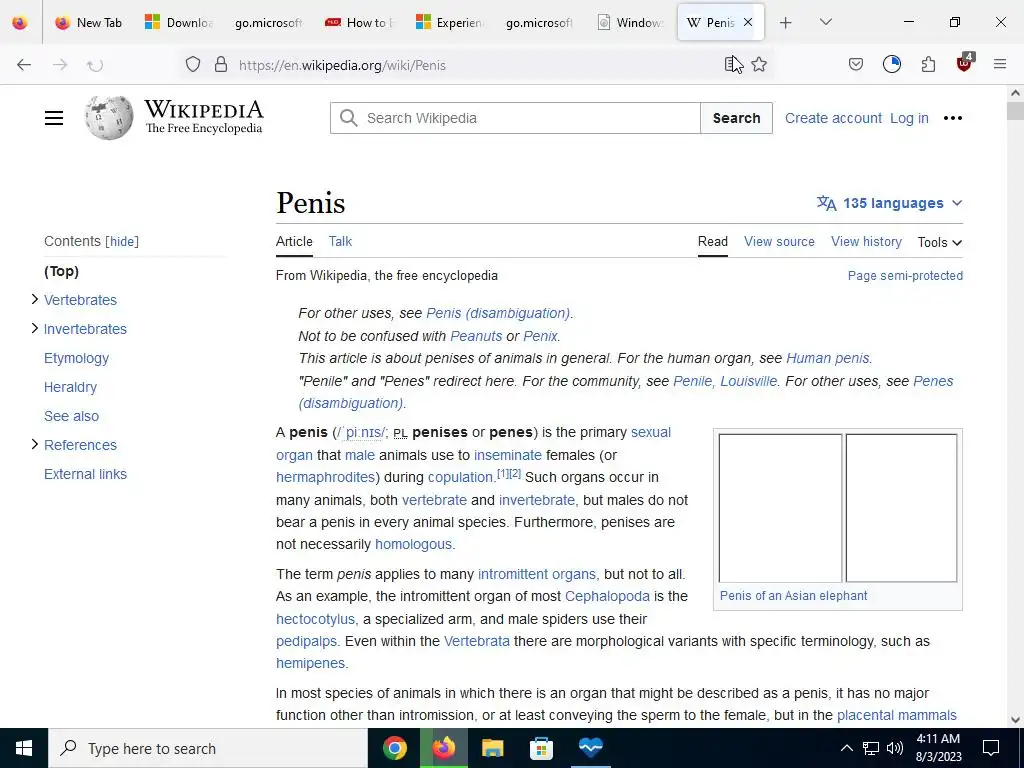Screen dimensions: 1024x768
Task: Click the scrollbar down arrow
Action: click(1015, 720)
